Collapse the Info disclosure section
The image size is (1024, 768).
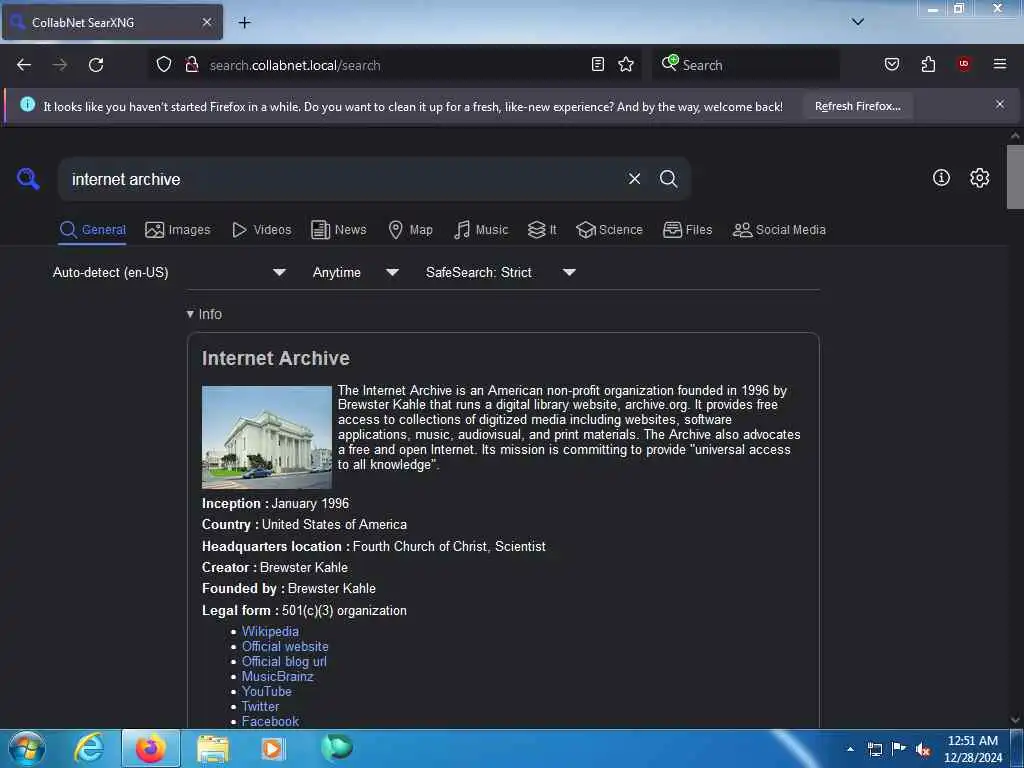(204, 314)
